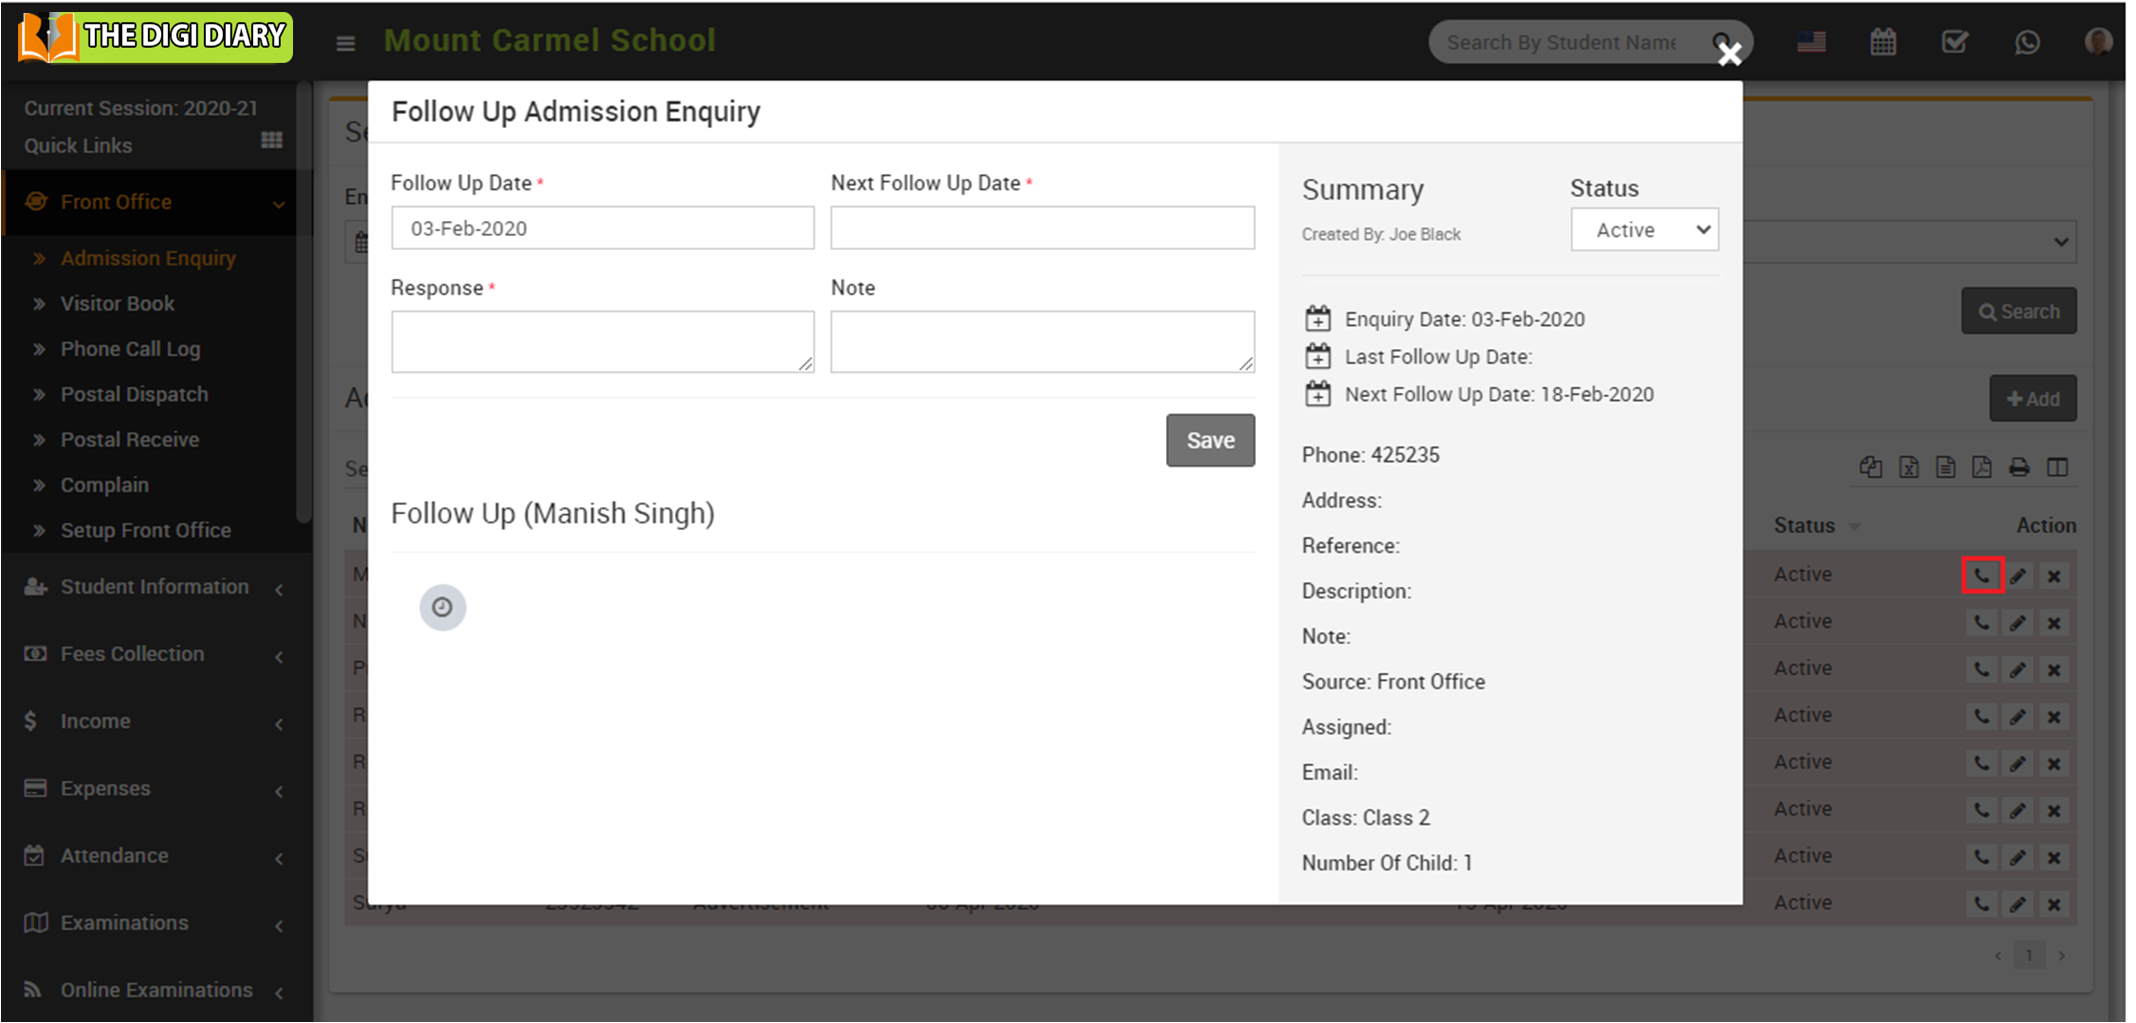
Task: Open Quick Links grid icon
Action: click(x=271, y=140)
